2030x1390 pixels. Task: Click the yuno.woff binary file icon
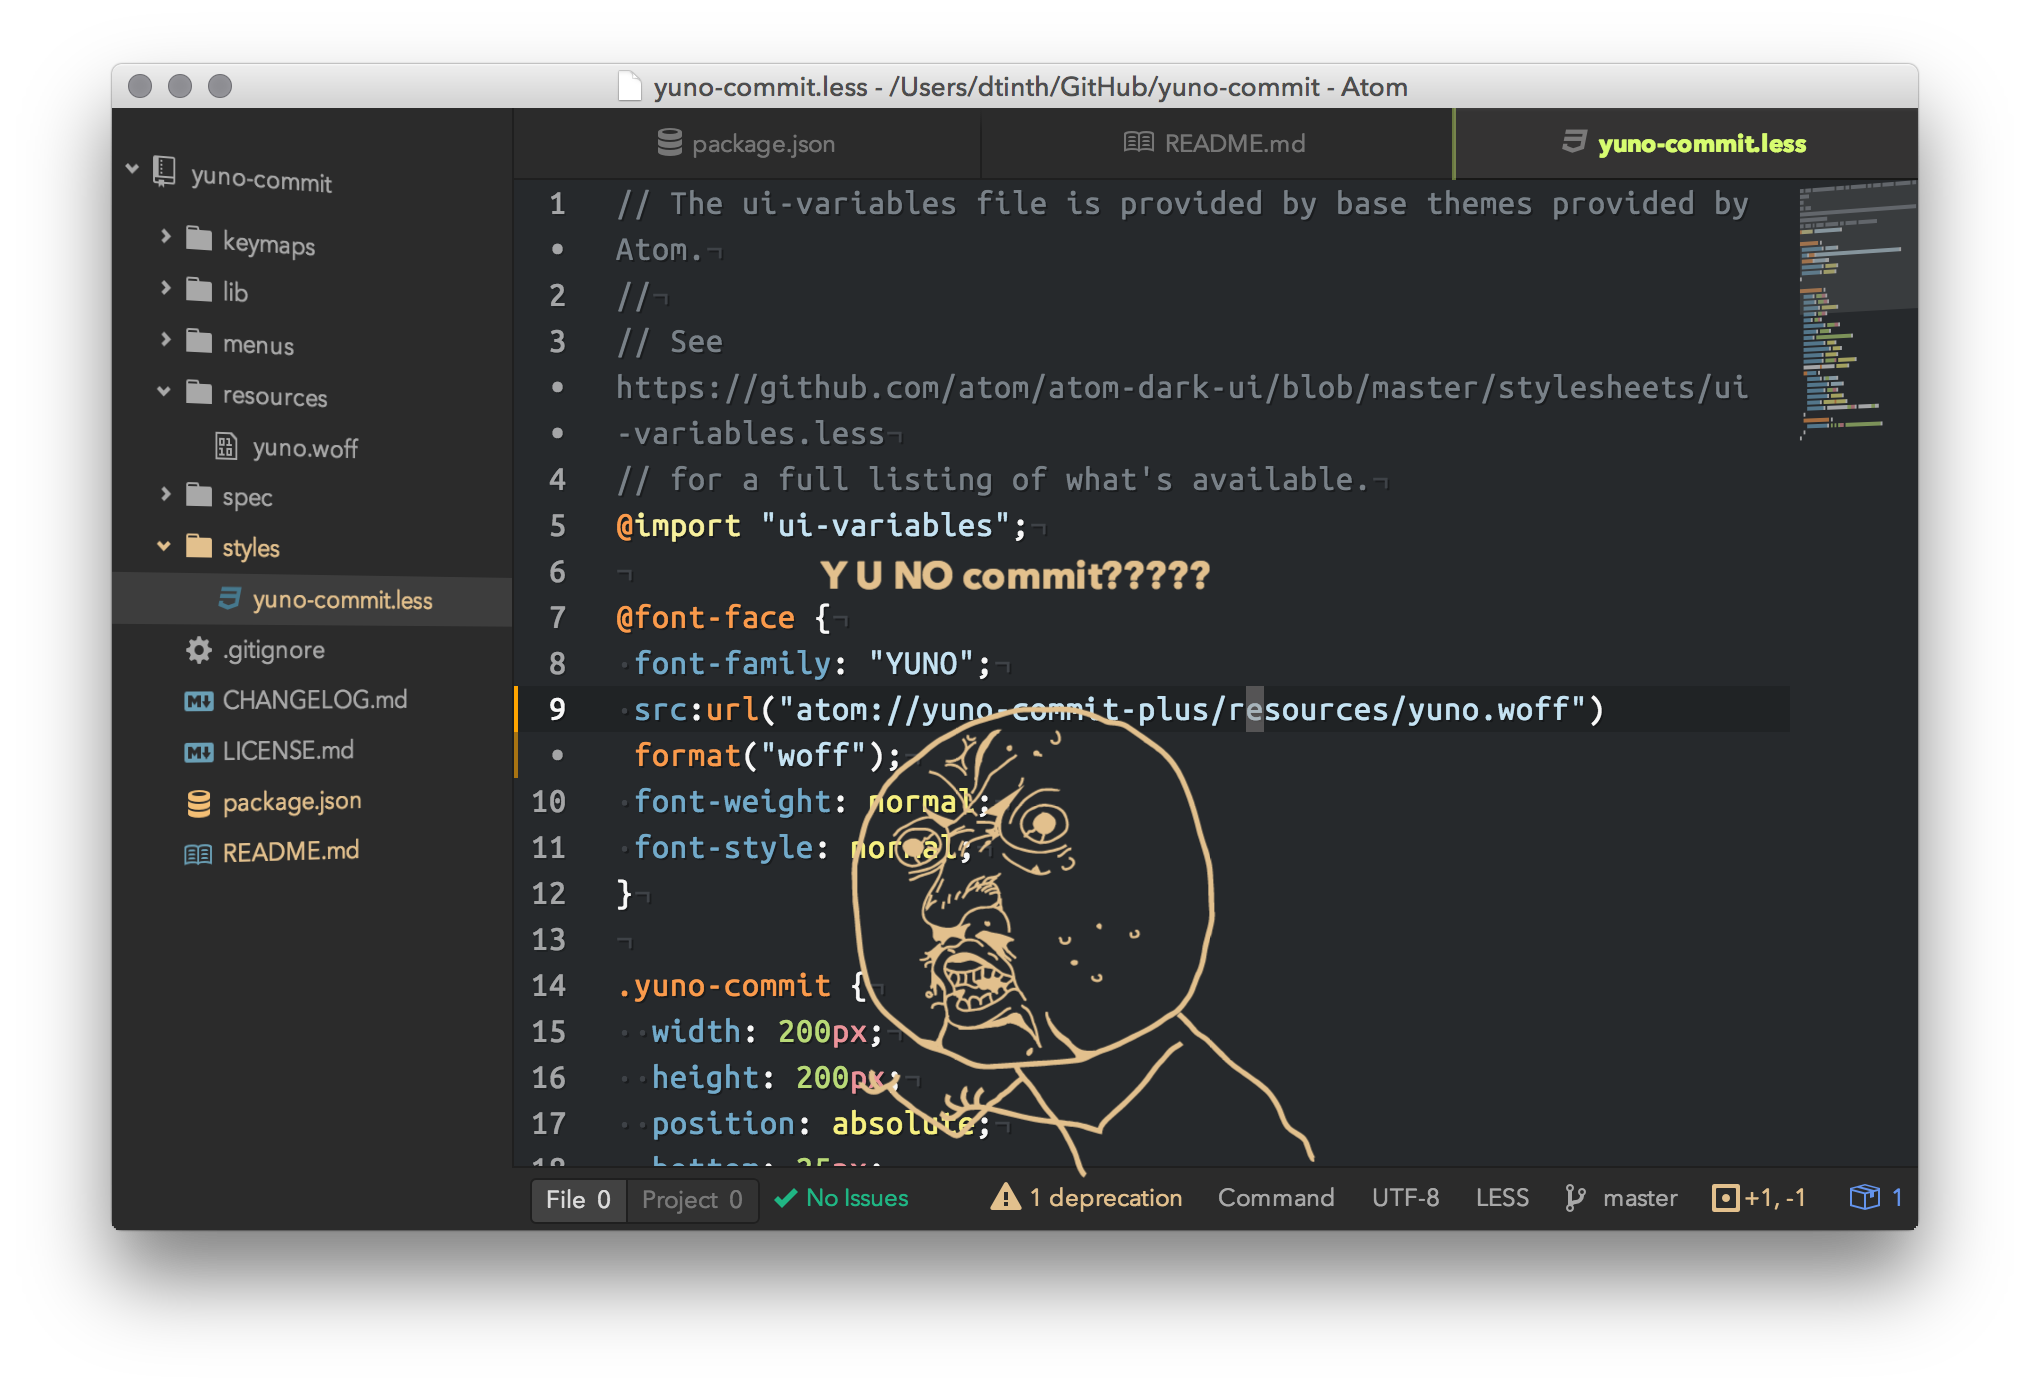[x=227, y=446]
